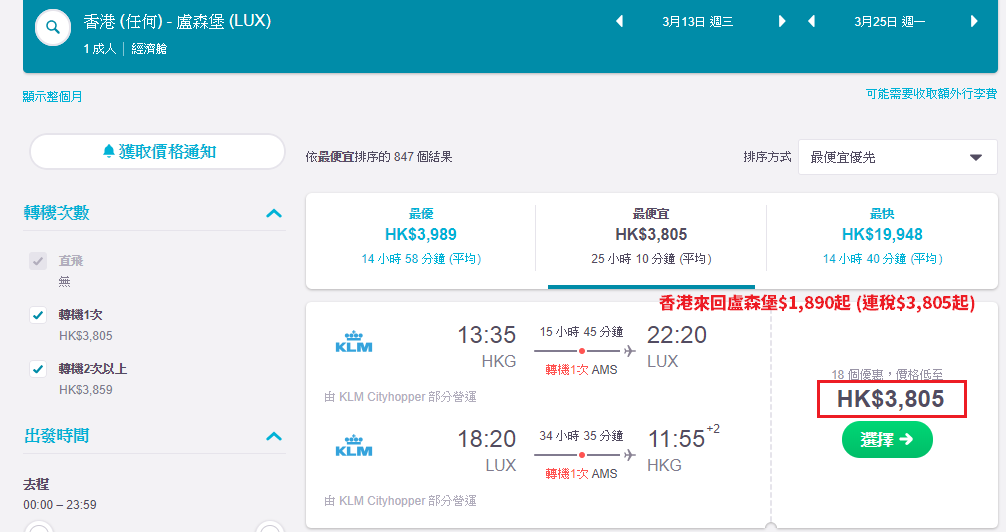This screenshot has width=1006, height=532.
Task: Click the 3月25日 週一 return date
Action: (889, 22)
